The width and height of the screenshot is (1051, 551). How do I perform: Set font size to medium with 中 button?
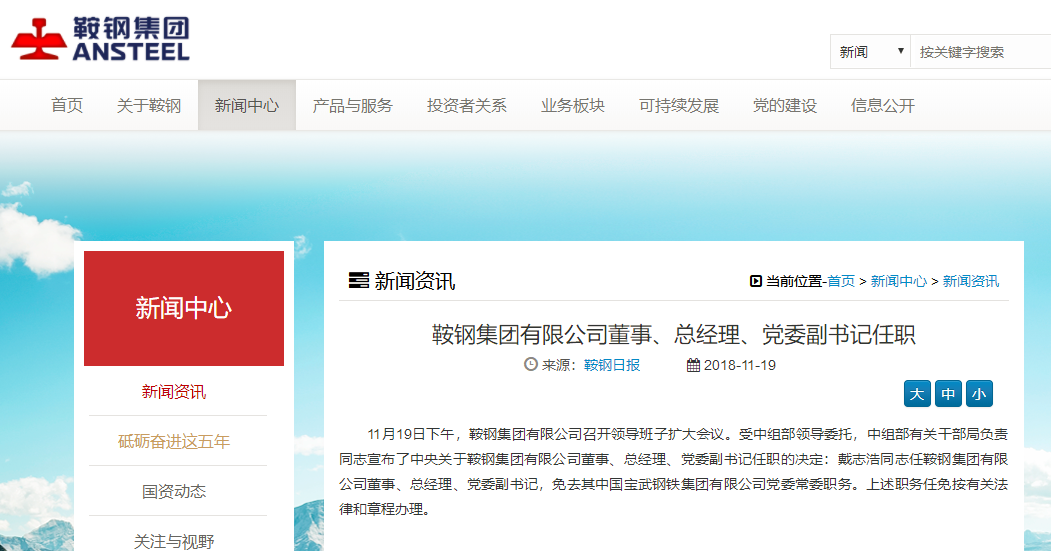948,394
